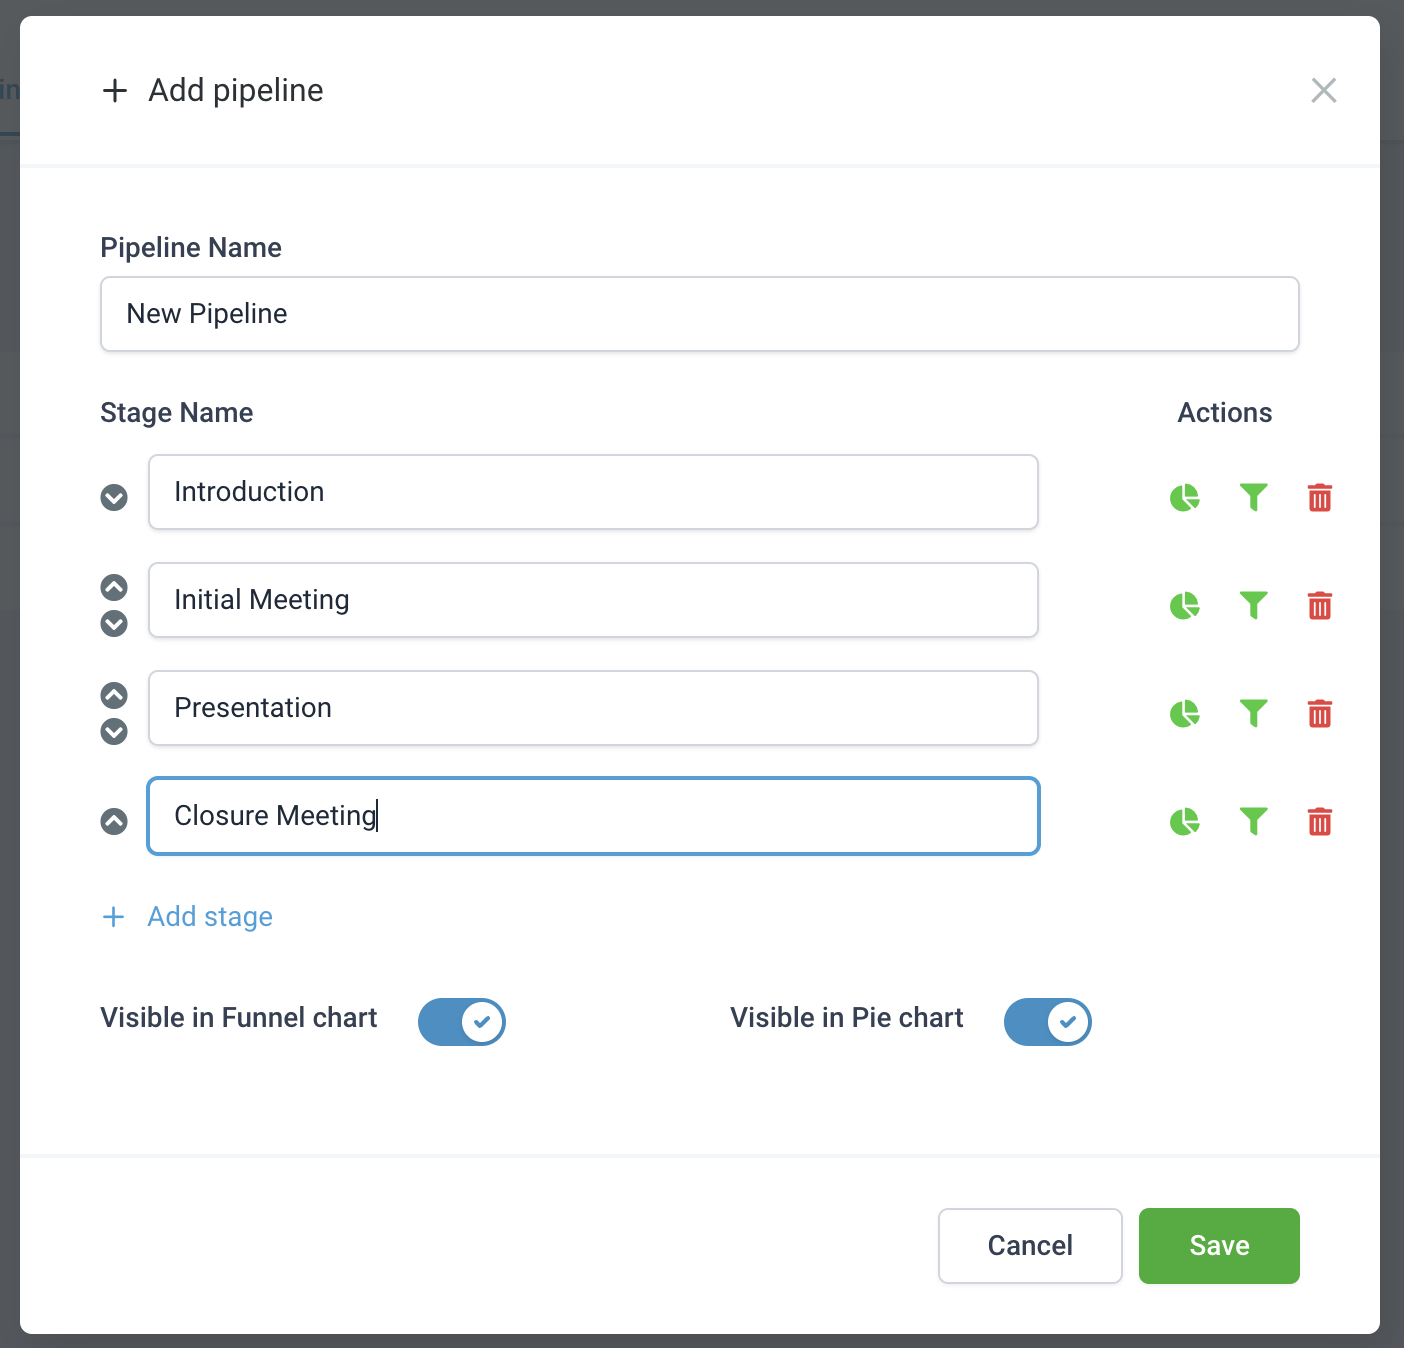Delete the Presentation stage

(x=1320, y=713)
